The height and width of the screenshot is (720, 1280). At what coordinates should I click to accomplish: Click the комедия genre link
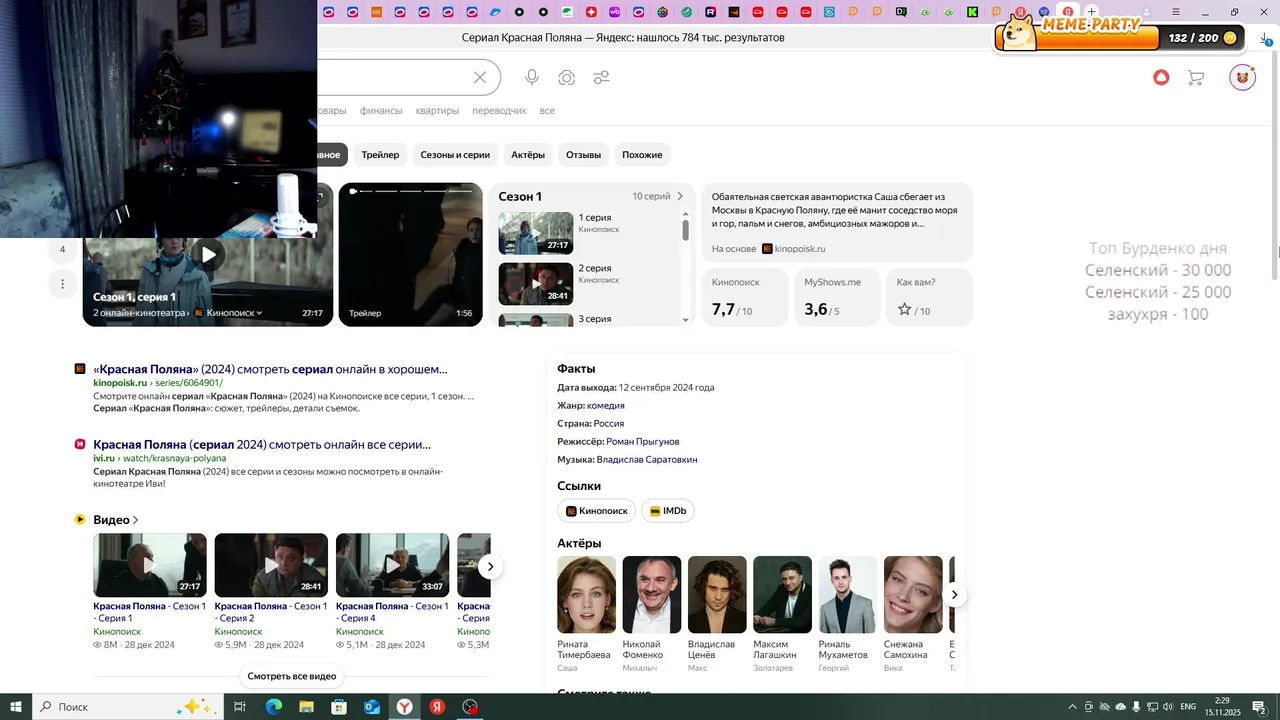point(606,406)
